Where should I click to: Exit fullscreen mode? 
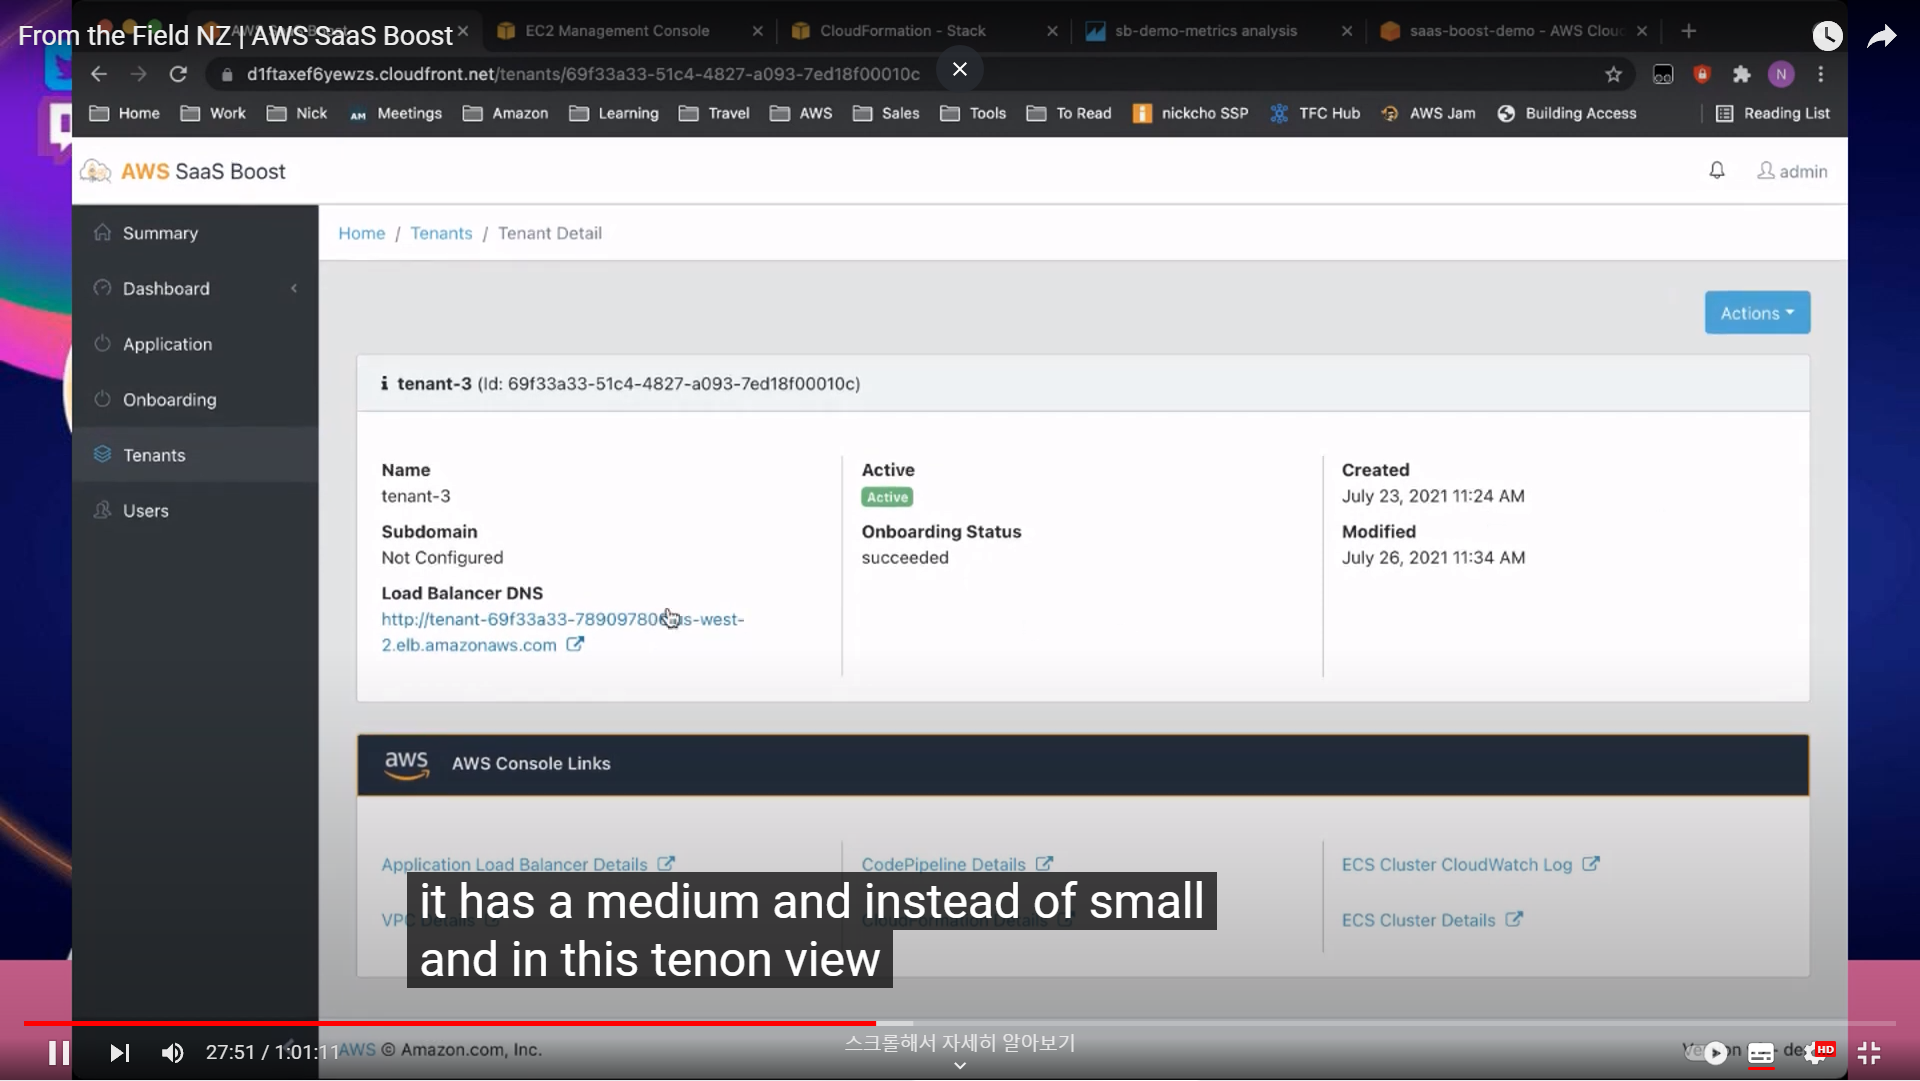coord(1868,1053)
